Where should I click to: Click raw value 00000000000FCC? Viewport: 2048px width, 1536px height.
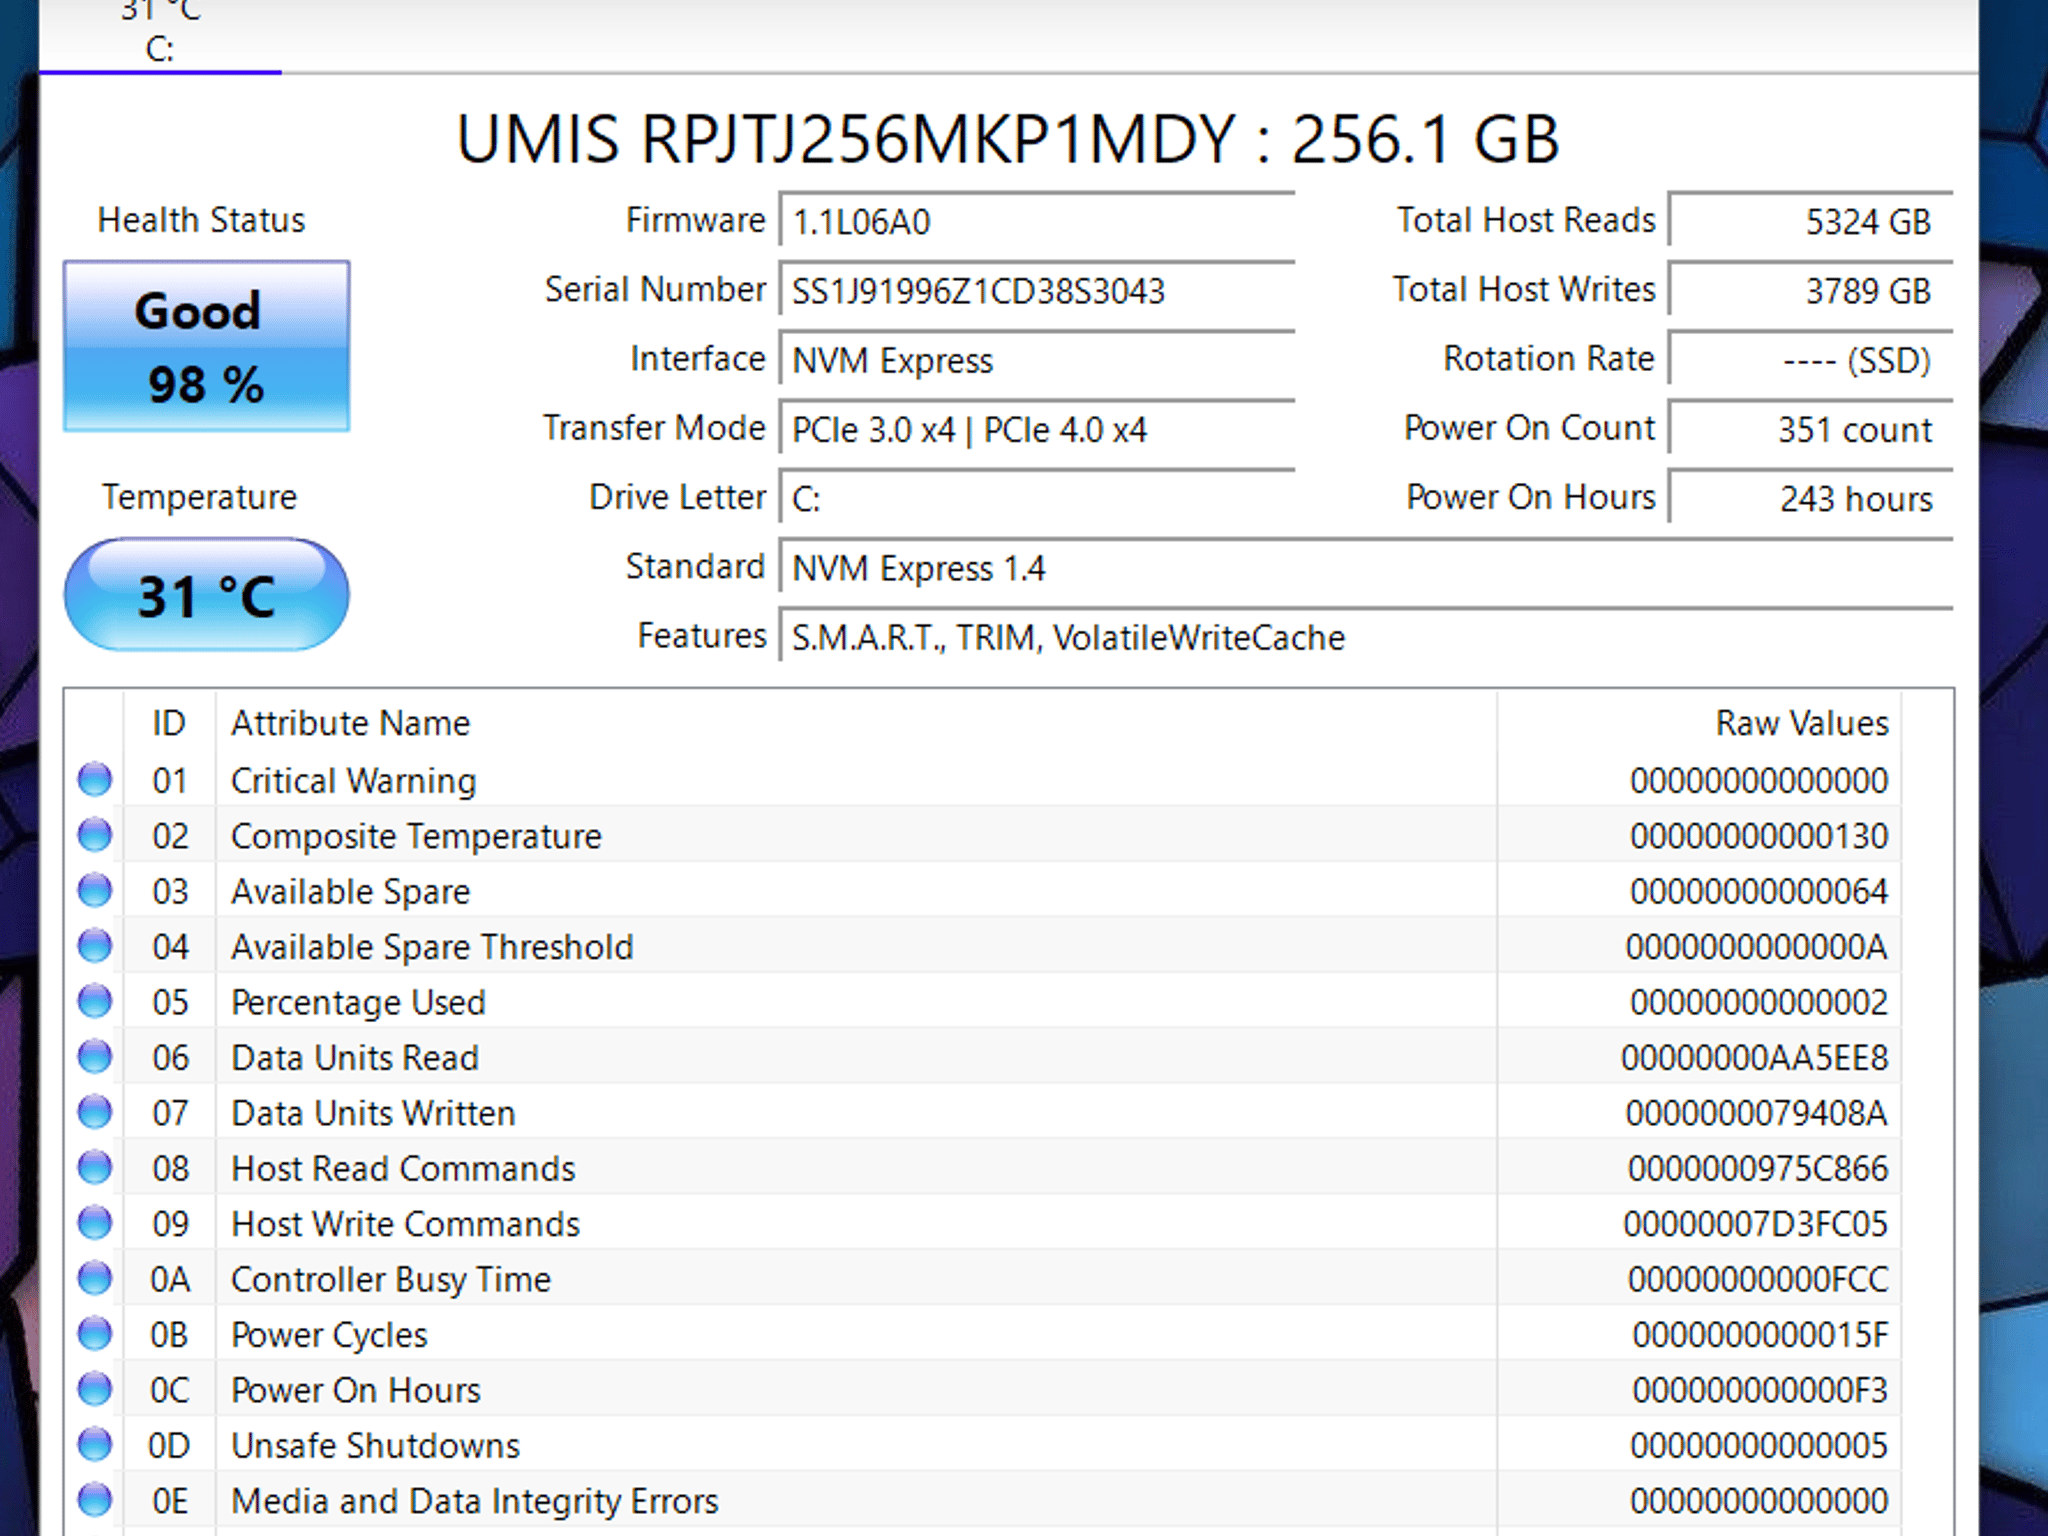coord(1757,1280)
